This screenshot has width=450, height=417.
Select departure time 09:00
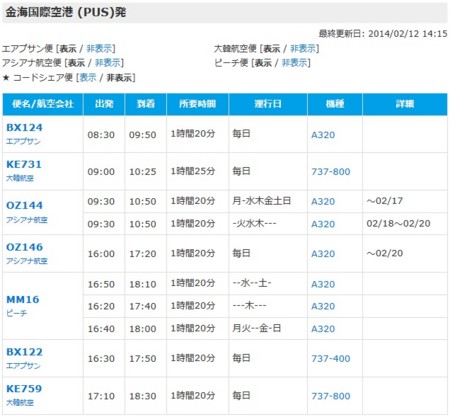pos(101,172)
